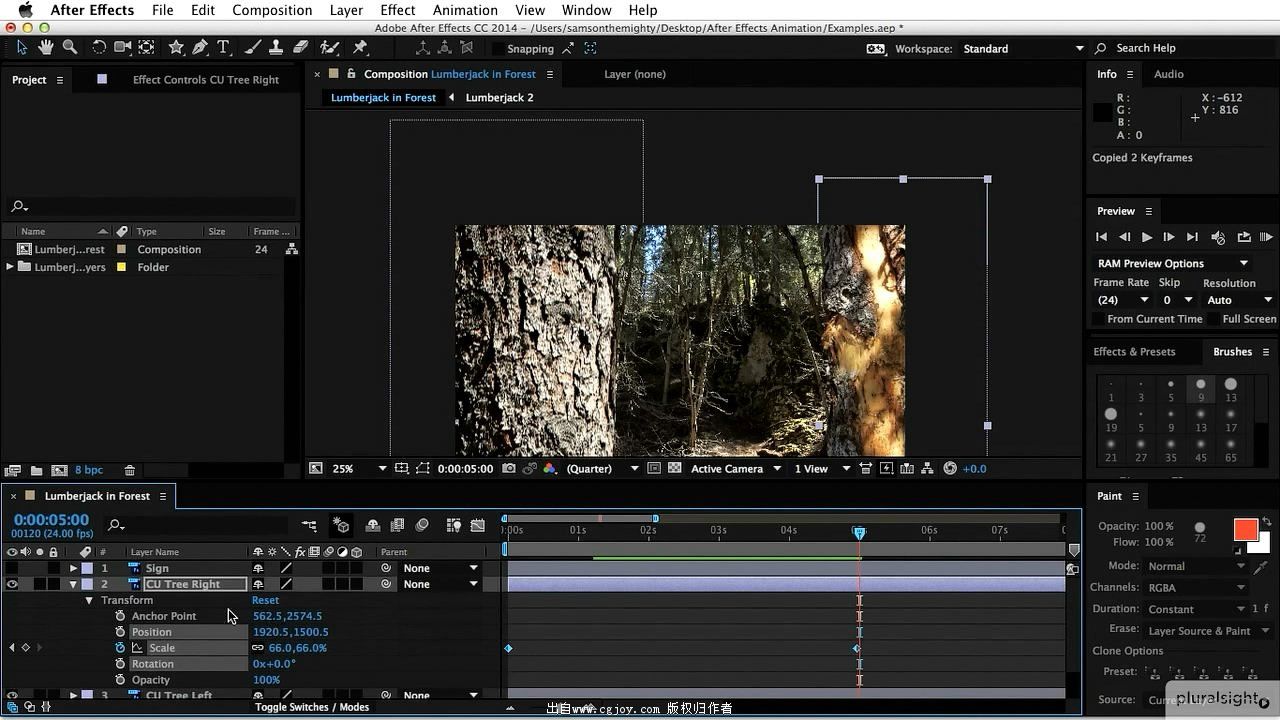This screenshot has height=720, width=1280.
Task: Play the preview with play button
Action: click(1146, 237)
